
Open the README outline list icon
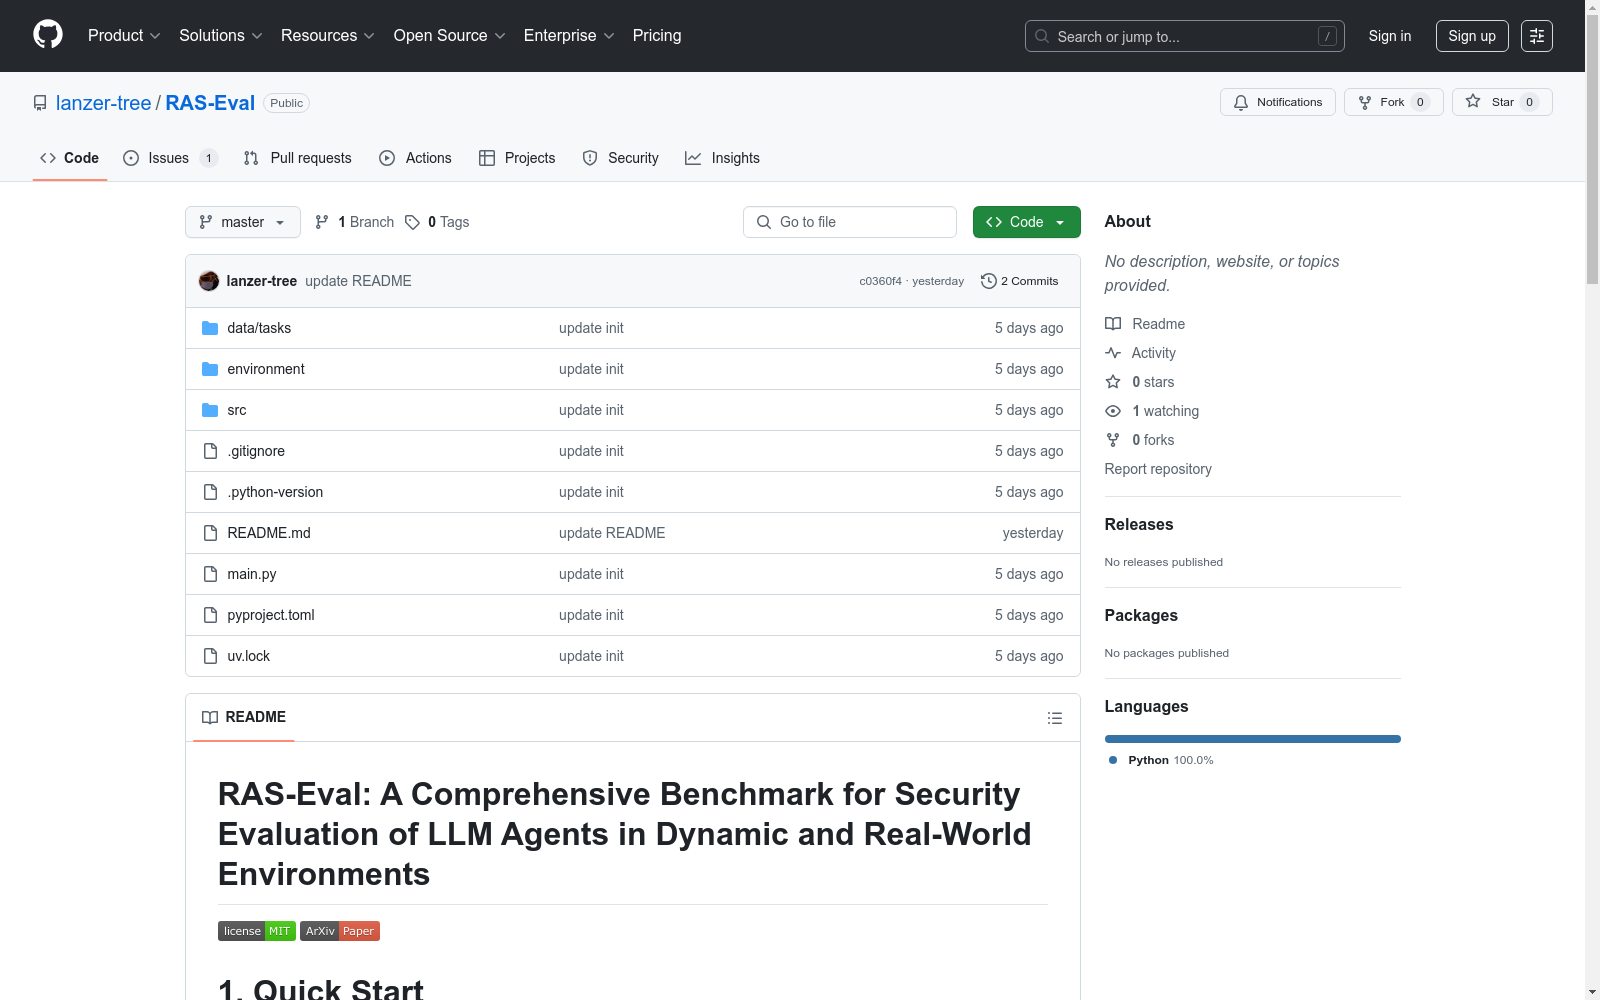coord(1054,718)
